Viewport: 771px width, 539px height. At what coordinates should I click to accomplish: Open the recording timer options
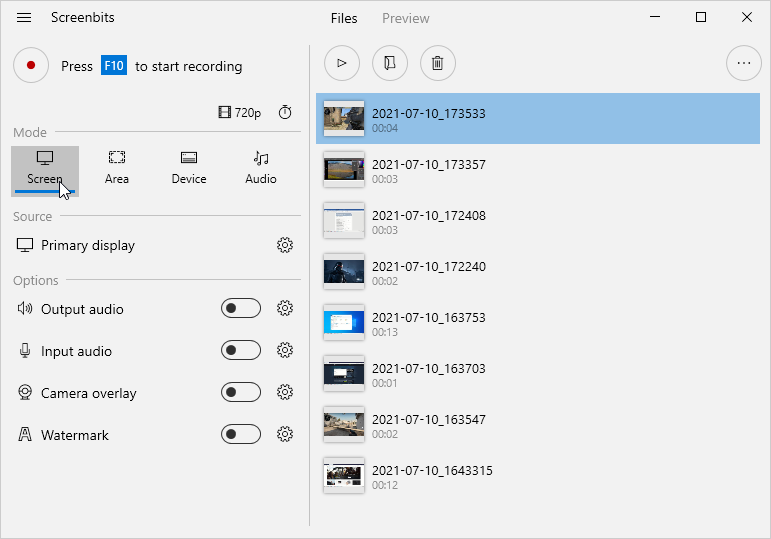(x=285, y=113)
